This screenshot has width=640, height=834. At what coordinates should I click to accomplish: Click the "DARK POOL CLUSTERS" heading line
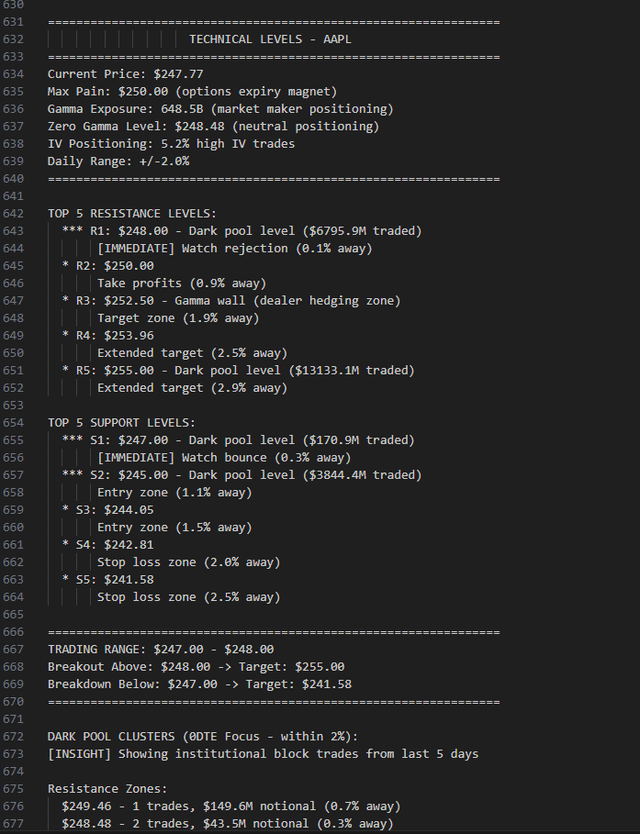coord(202,736)
